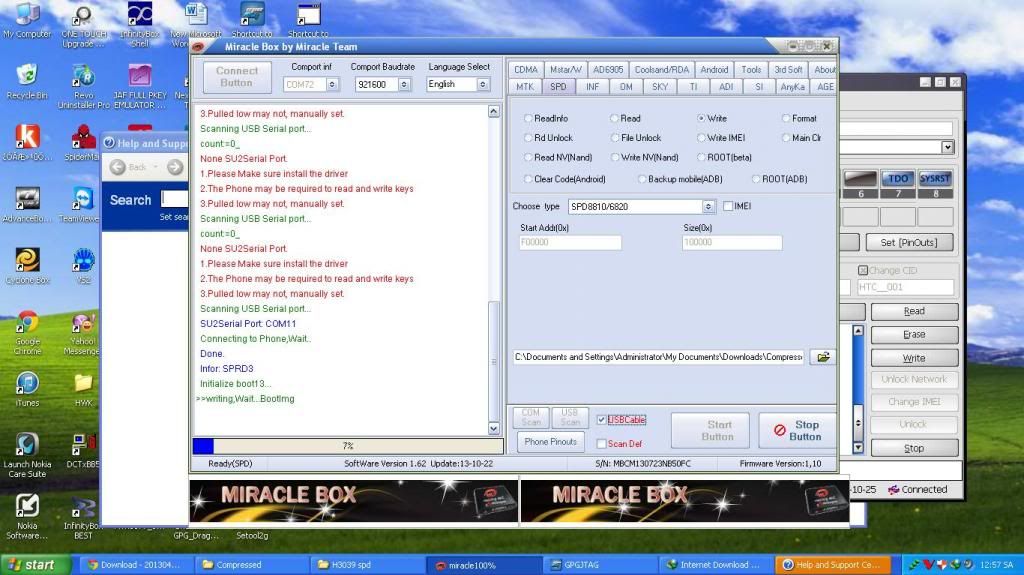
Task: Select the ReadInfo radio option
Action: pyautogui.click(x=528, y=118)
